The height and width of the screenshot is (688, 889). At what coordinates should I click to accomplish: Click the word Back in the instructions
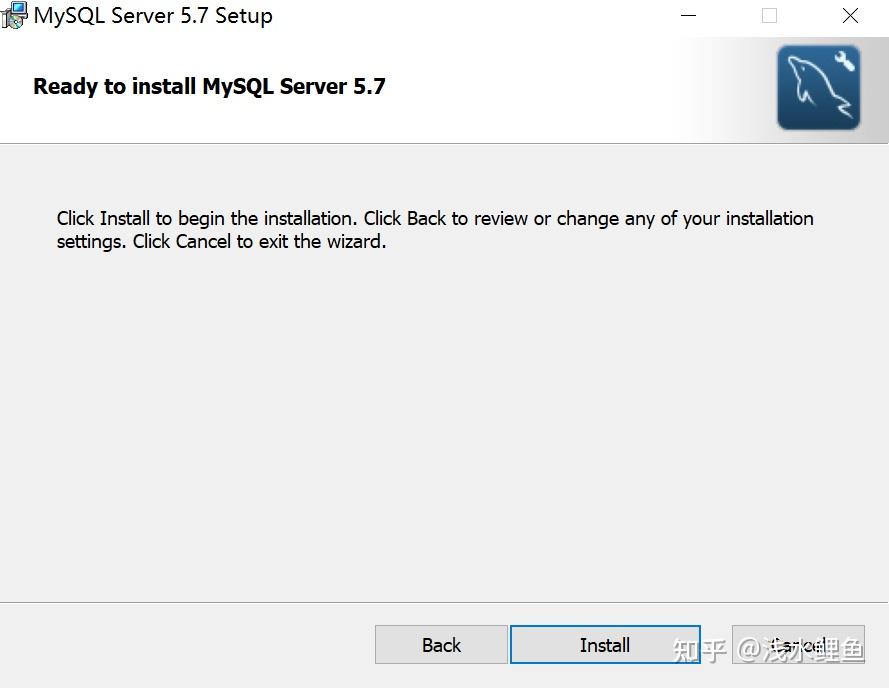426,218
